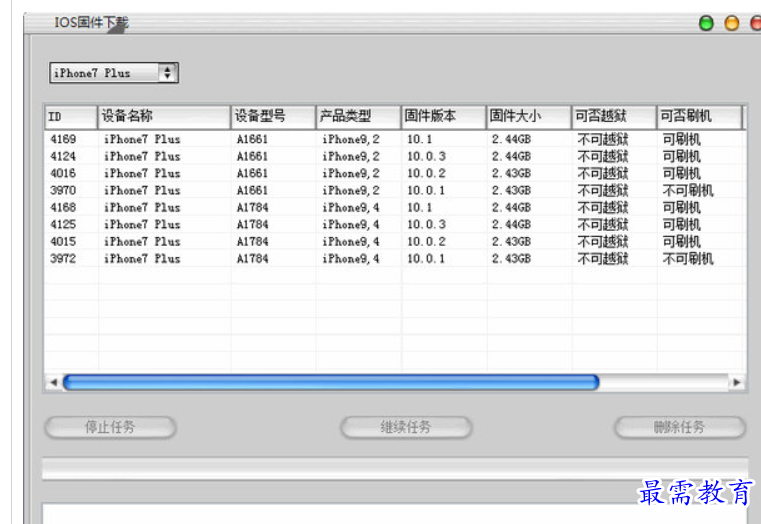Click 不可越狱 in the ID 4124 row
761x524 pixels.
click(603, 157)
